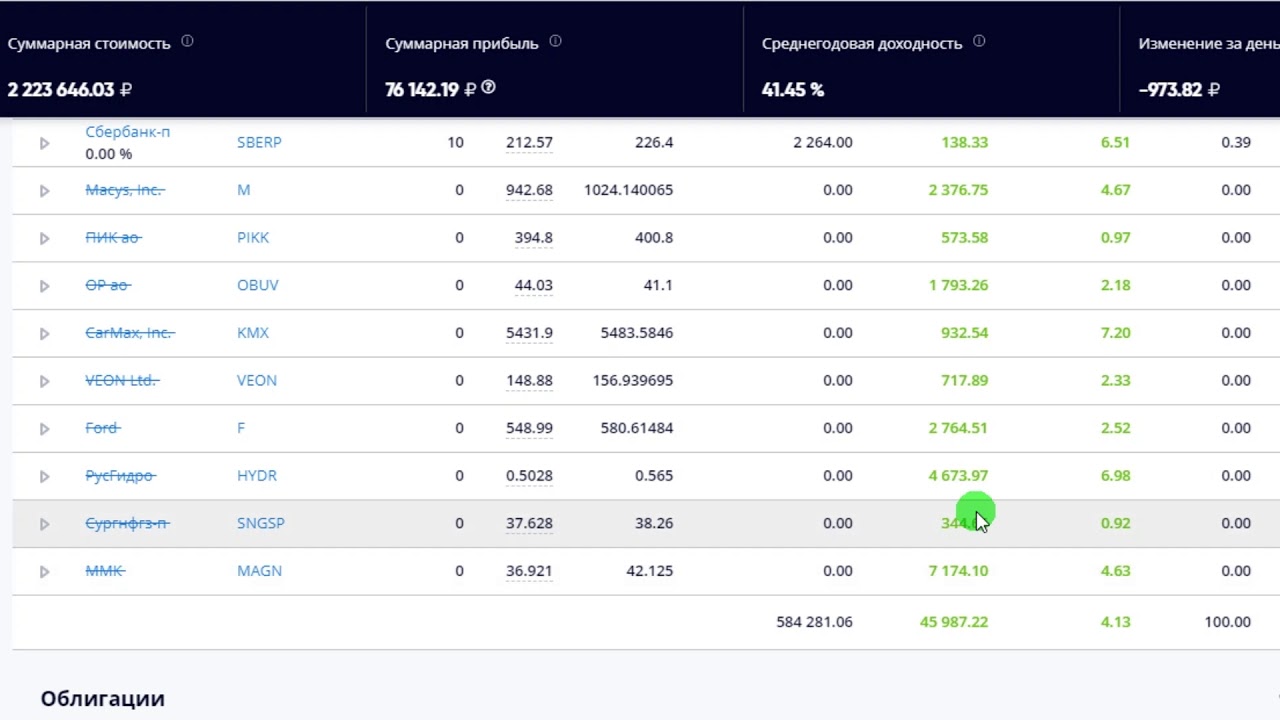Screen dimensions: 1280x720
Task: Open the Macys, Inc. link
Action: click(125, 190)
